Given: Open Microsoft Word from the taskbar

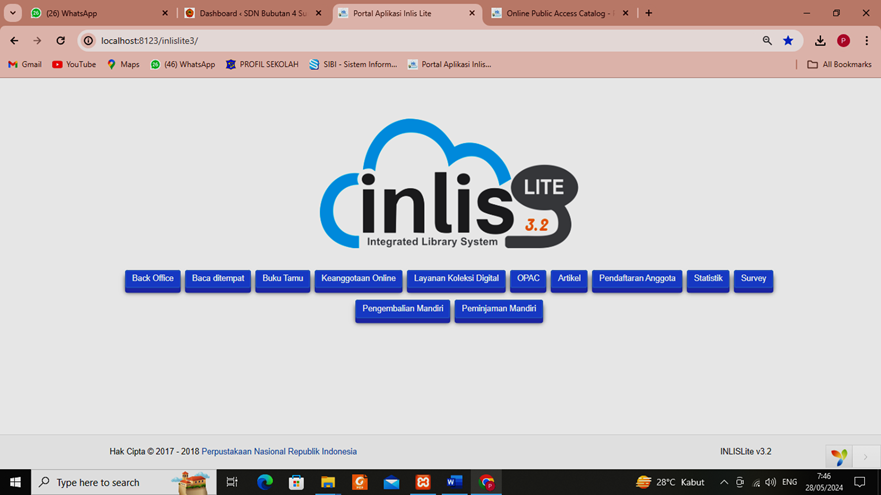Looking at the screenshot, I should (455, 482).
